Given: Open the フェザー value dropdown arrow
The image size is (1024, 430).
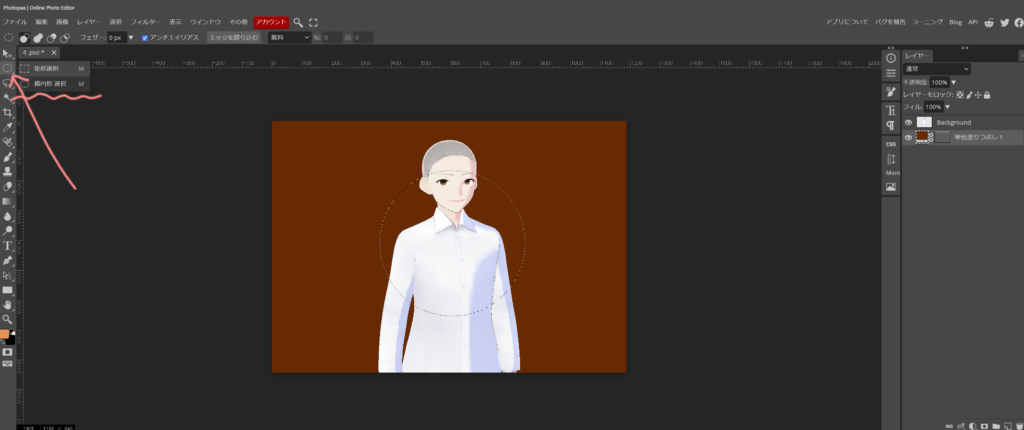Looking at the screenshot, I should (x=131, y=37).
